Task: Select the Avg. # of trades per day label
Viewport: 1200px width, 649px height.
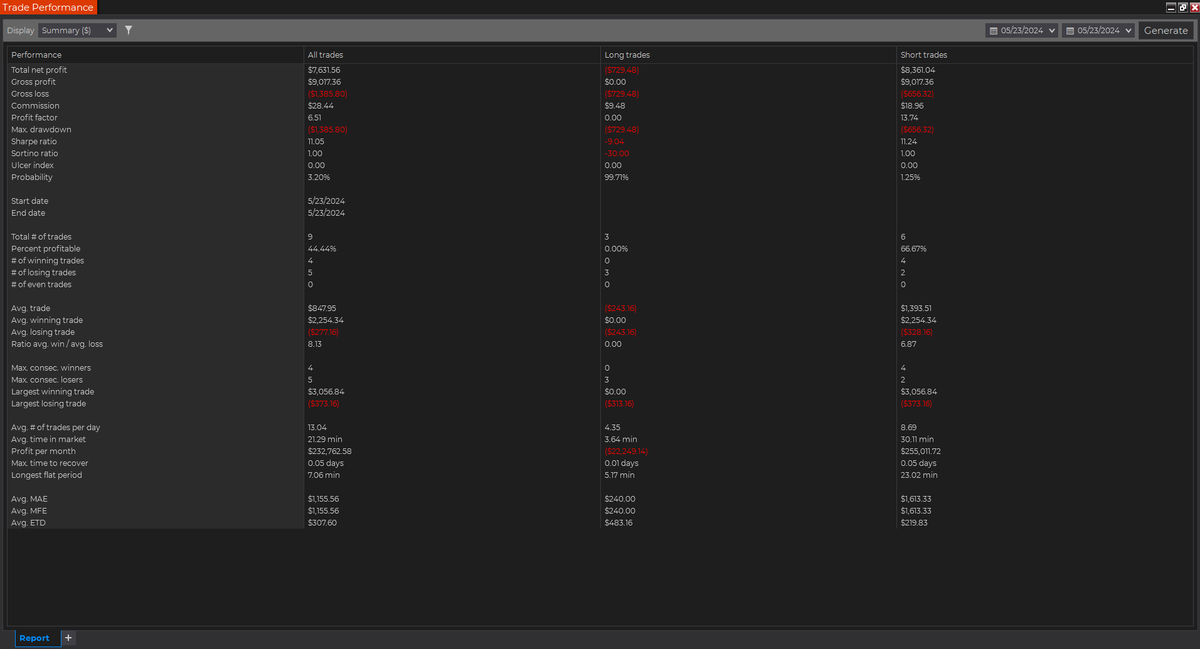Action: 54,428
